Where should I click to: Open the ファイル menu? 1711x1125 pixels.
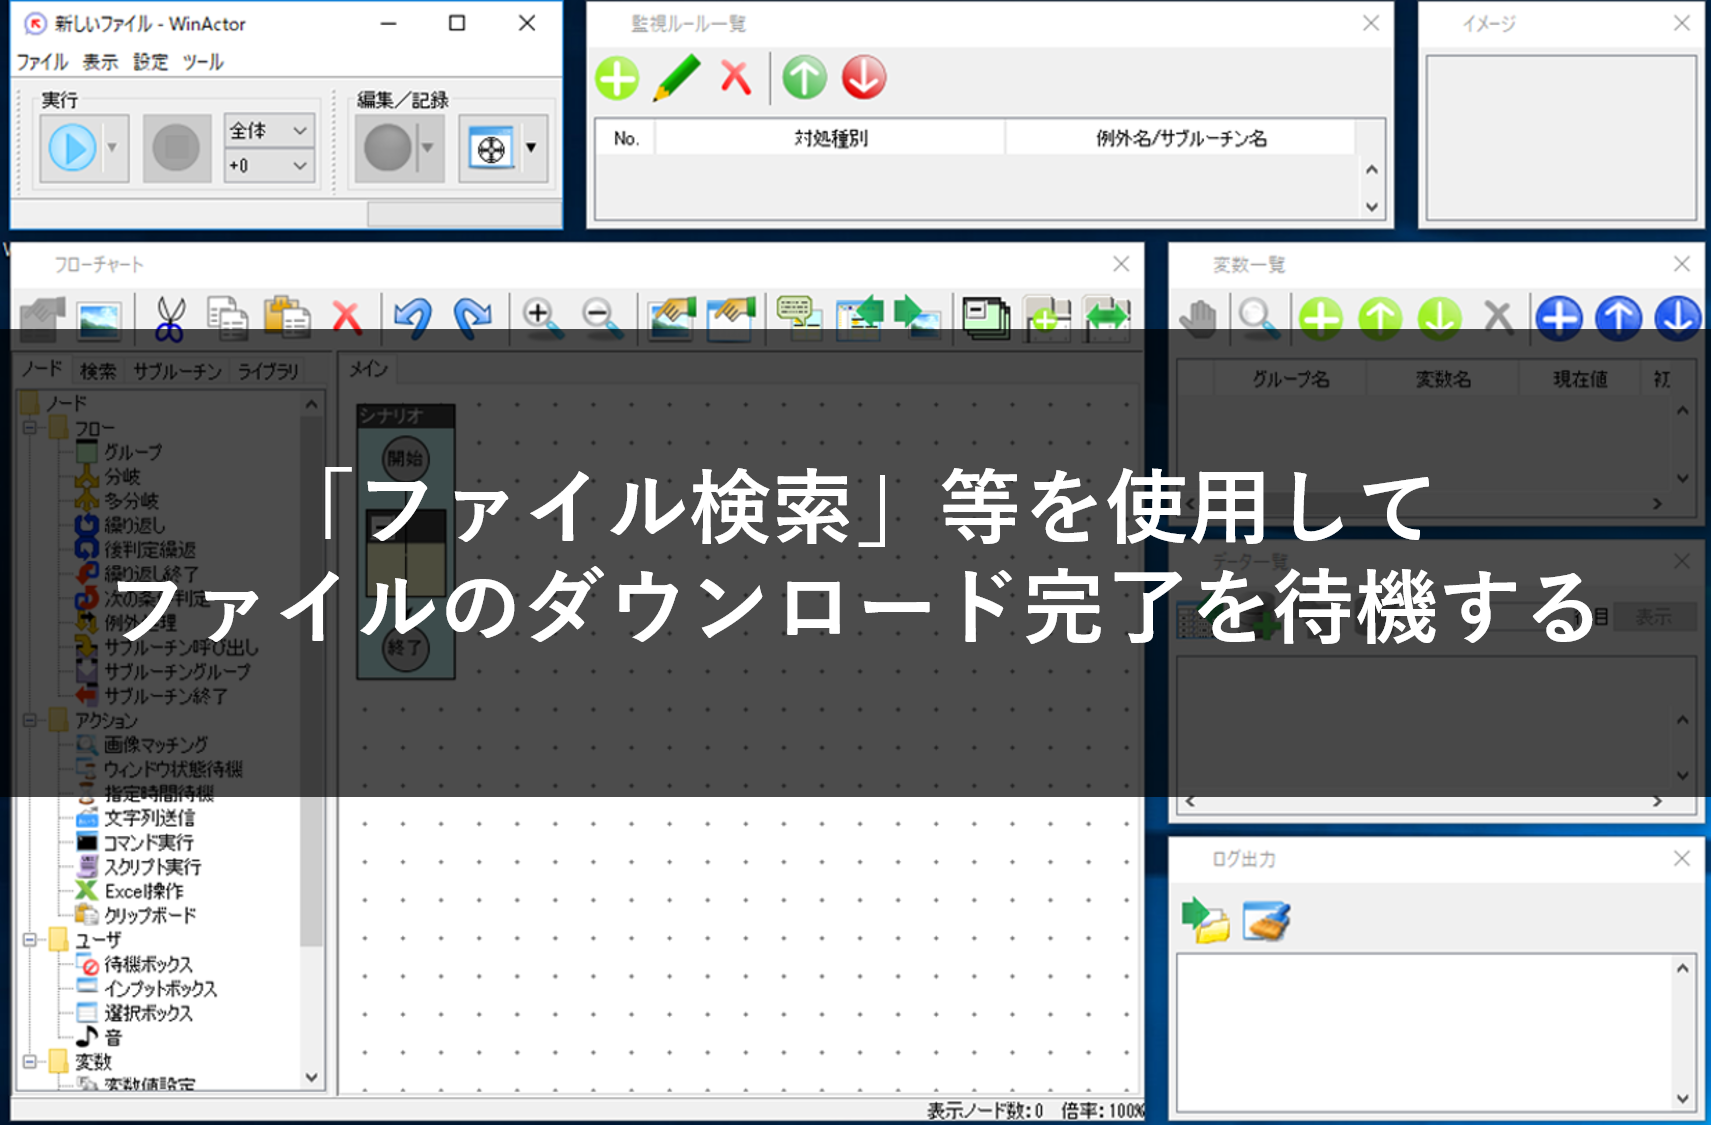[42, 62]
